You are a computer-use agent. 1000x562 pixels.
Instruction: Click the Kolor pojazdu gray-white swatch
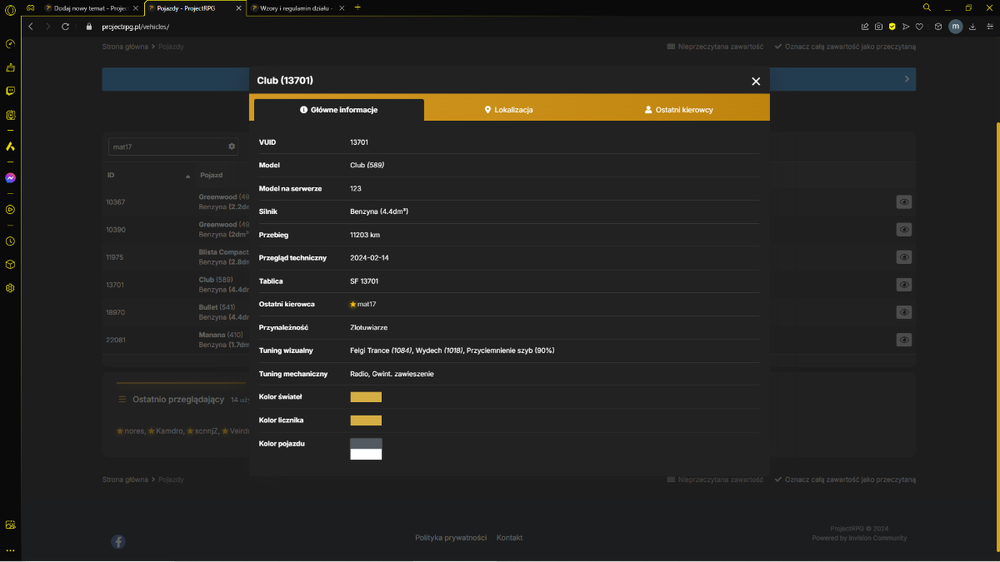pos(366,448)
